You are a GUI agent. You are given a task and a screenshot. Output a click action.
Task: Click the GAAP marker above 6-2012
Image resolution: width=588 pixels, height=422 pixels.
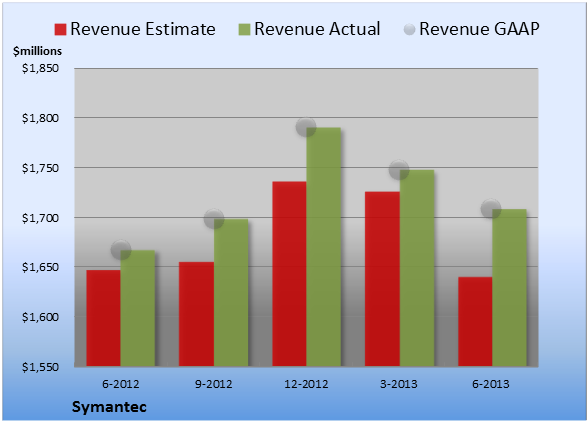(121, 249)
